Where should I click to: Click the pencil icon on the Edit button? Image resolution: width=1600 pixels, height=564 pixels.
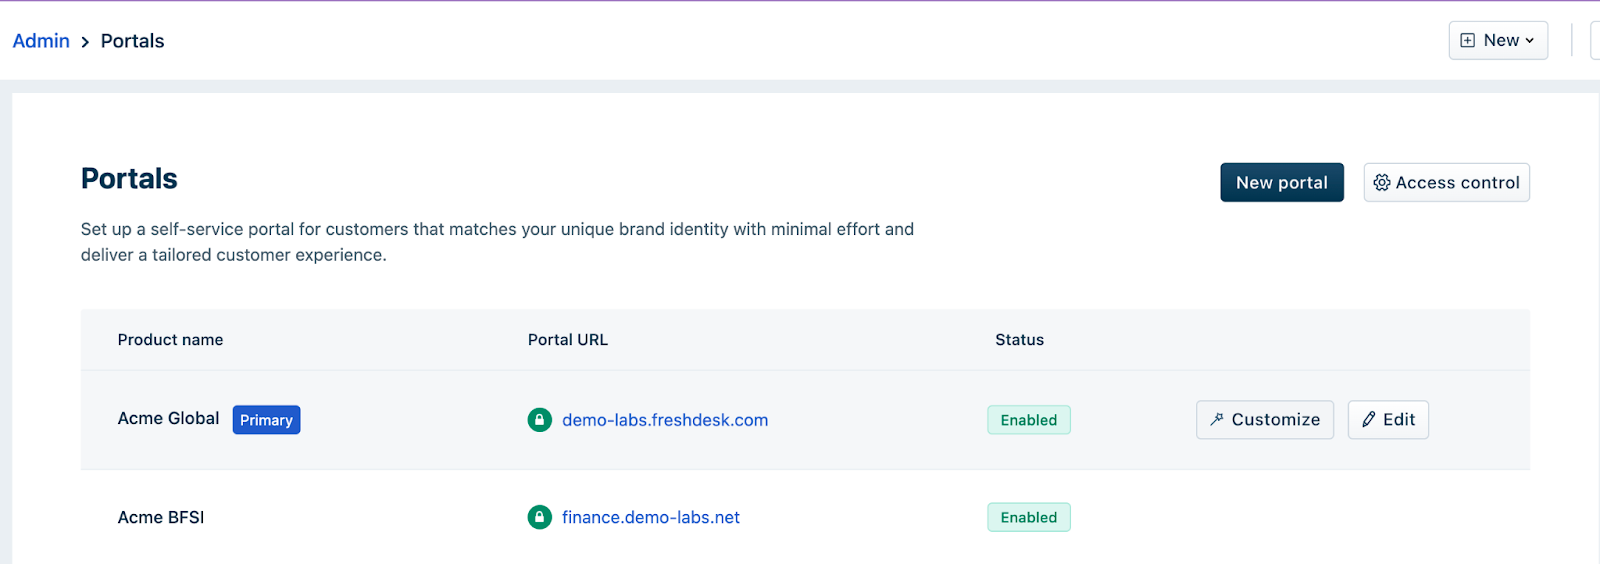pyautogui.click(x=1368, y=420)
